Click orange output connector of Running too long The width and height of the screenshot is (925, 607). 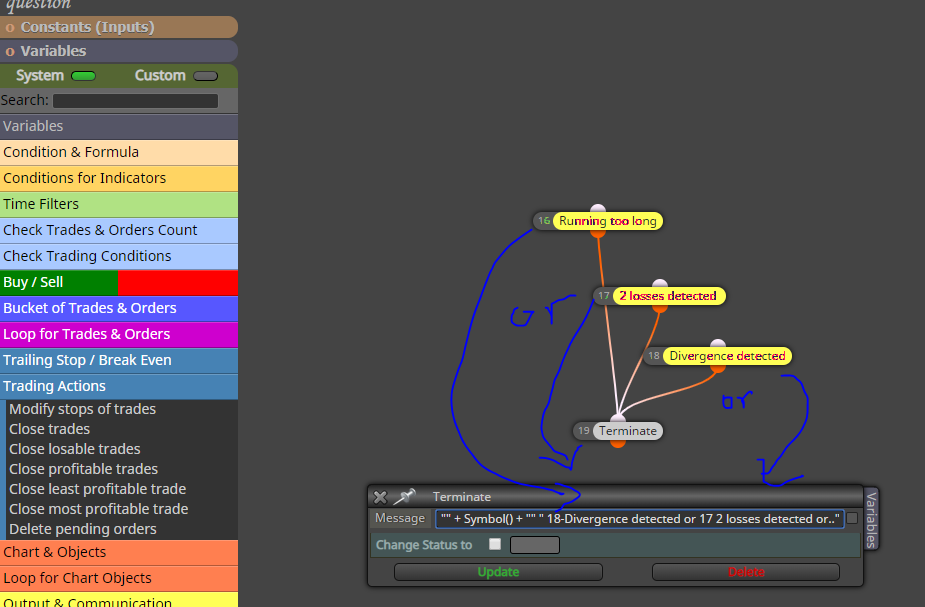[x=598, y=234]
